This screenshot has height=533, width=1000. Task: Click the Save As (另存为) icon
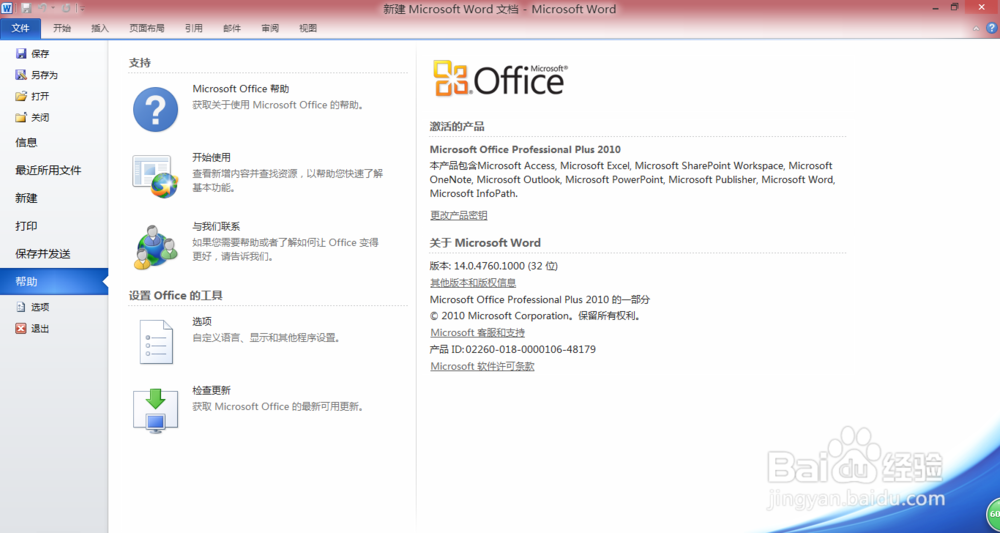(x=21, y=75)
